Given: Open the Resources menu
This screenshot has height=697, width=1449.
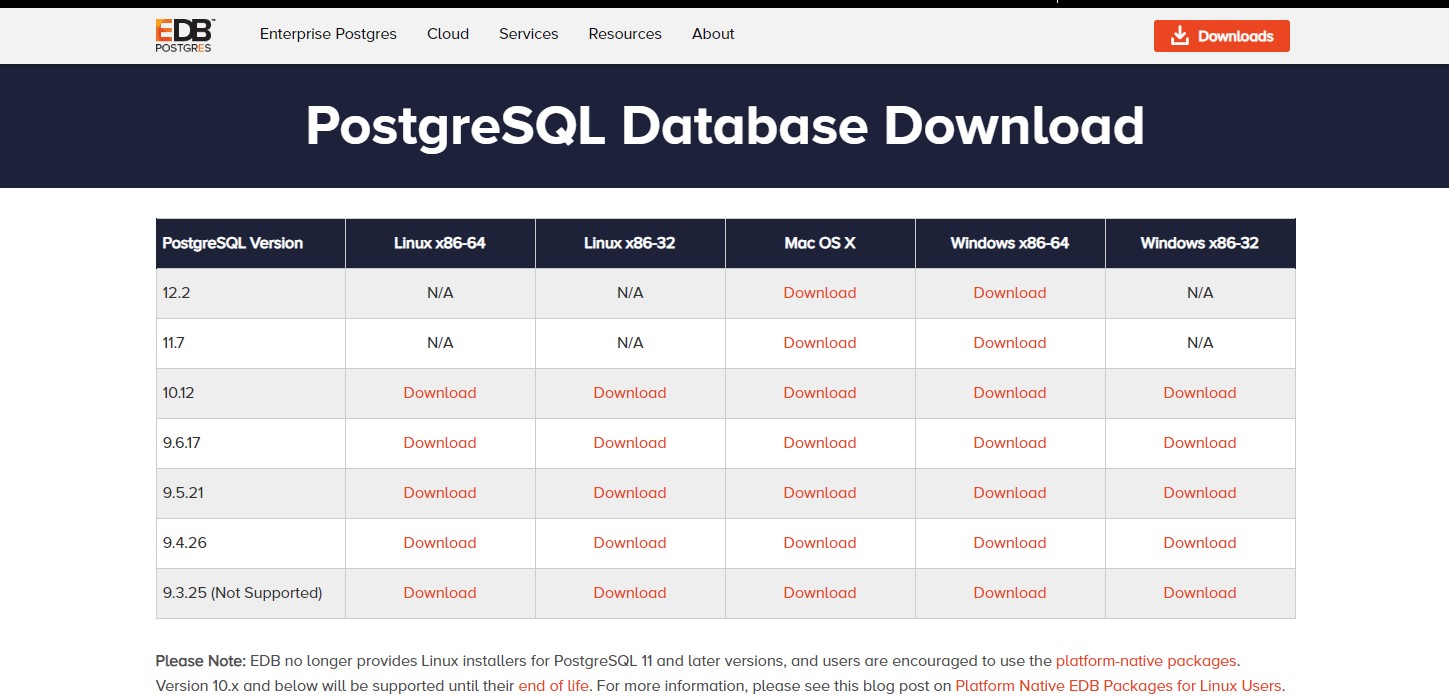Looking at the screenshot, I should pos(624,34).
